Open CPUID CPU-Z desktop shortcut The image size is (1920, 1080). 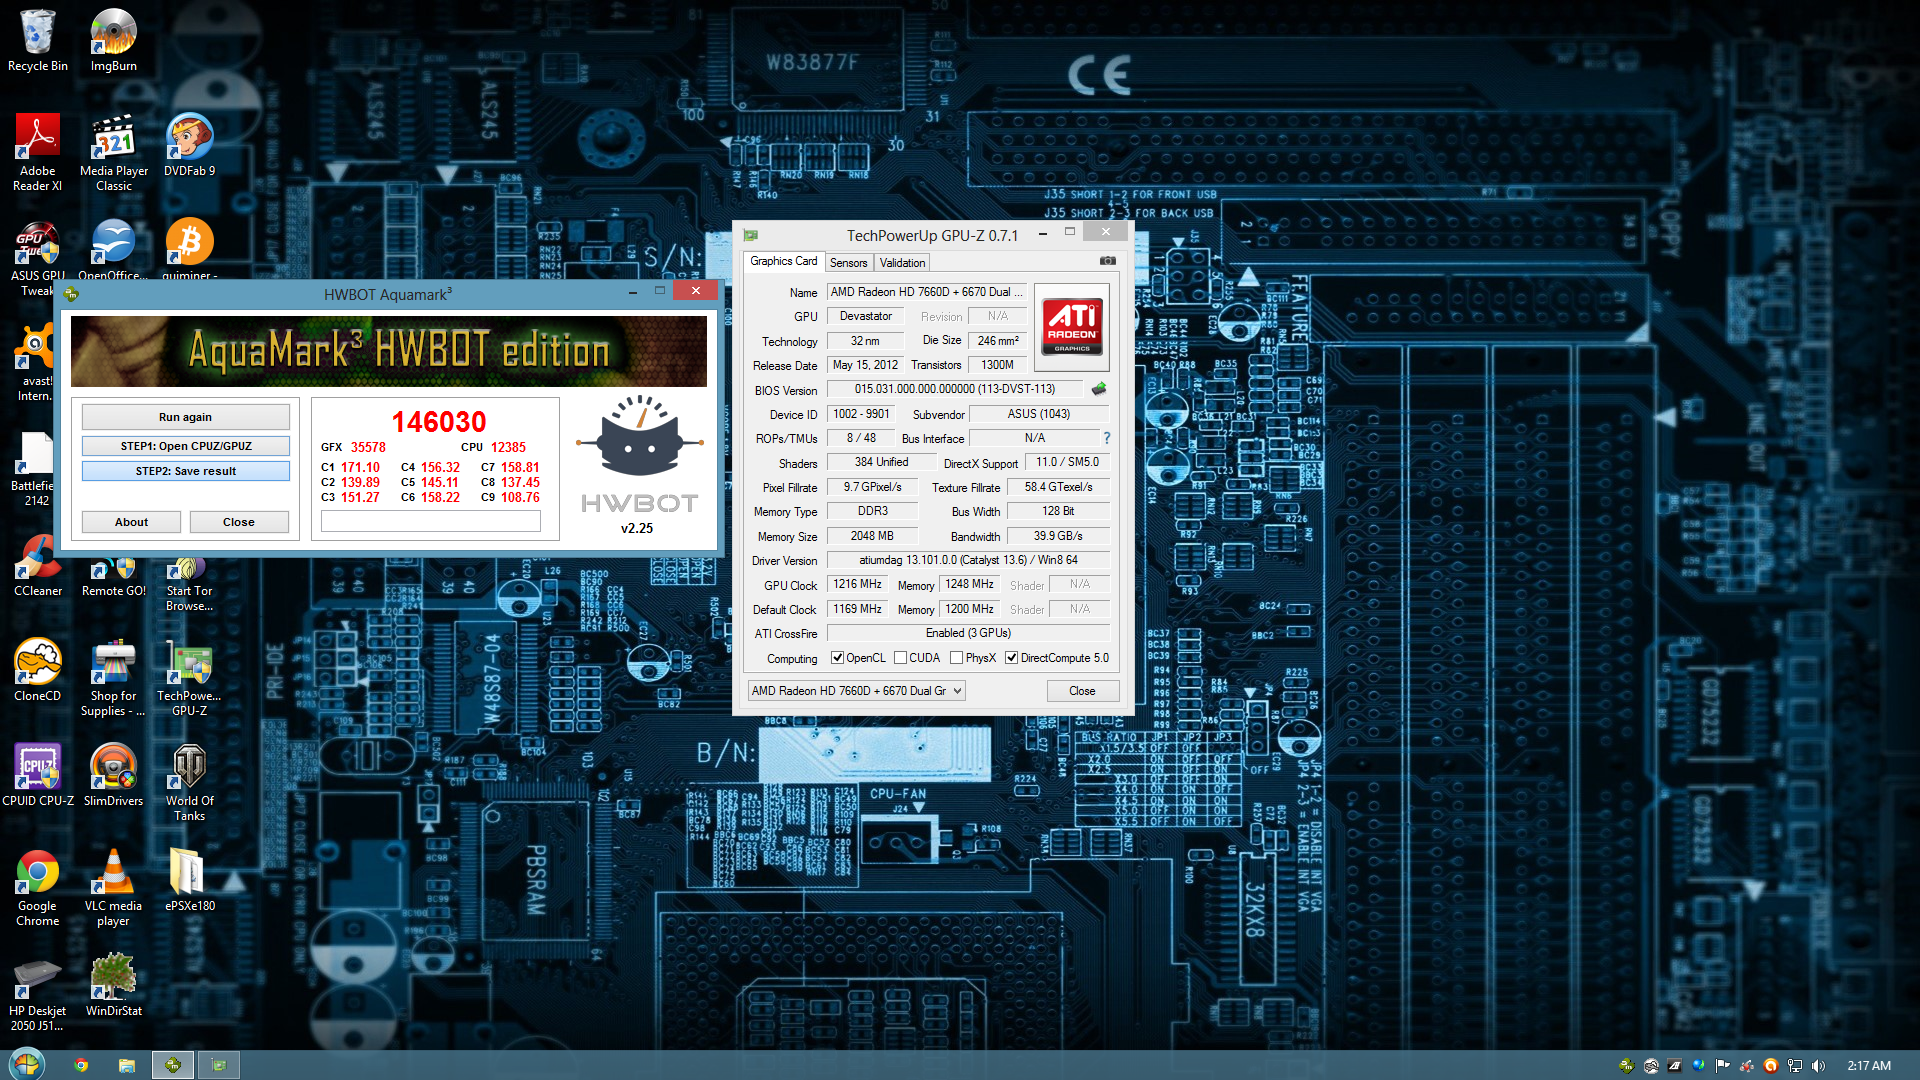[x=37, y=775]
